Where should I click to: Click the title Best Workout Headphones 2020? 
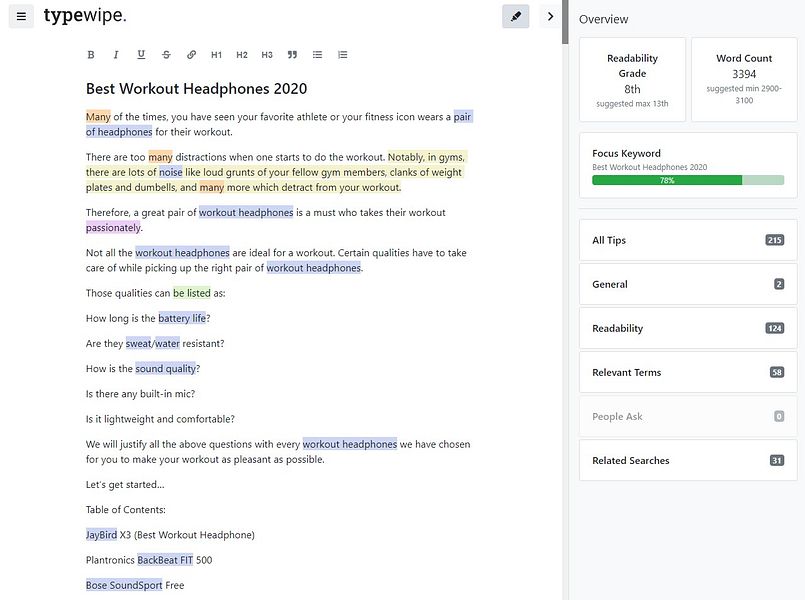click(196, 89)
